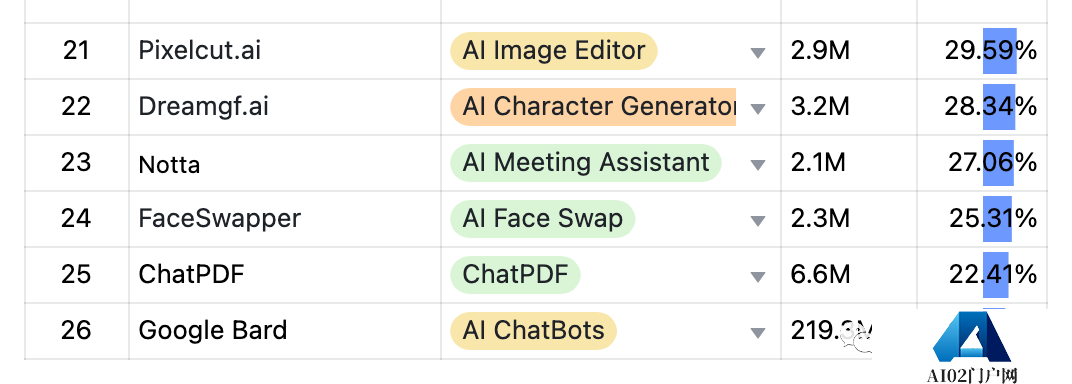1072x384 pixels.
Task: Click the AI Meeting Assistant tag
Action: coord(585,163)
